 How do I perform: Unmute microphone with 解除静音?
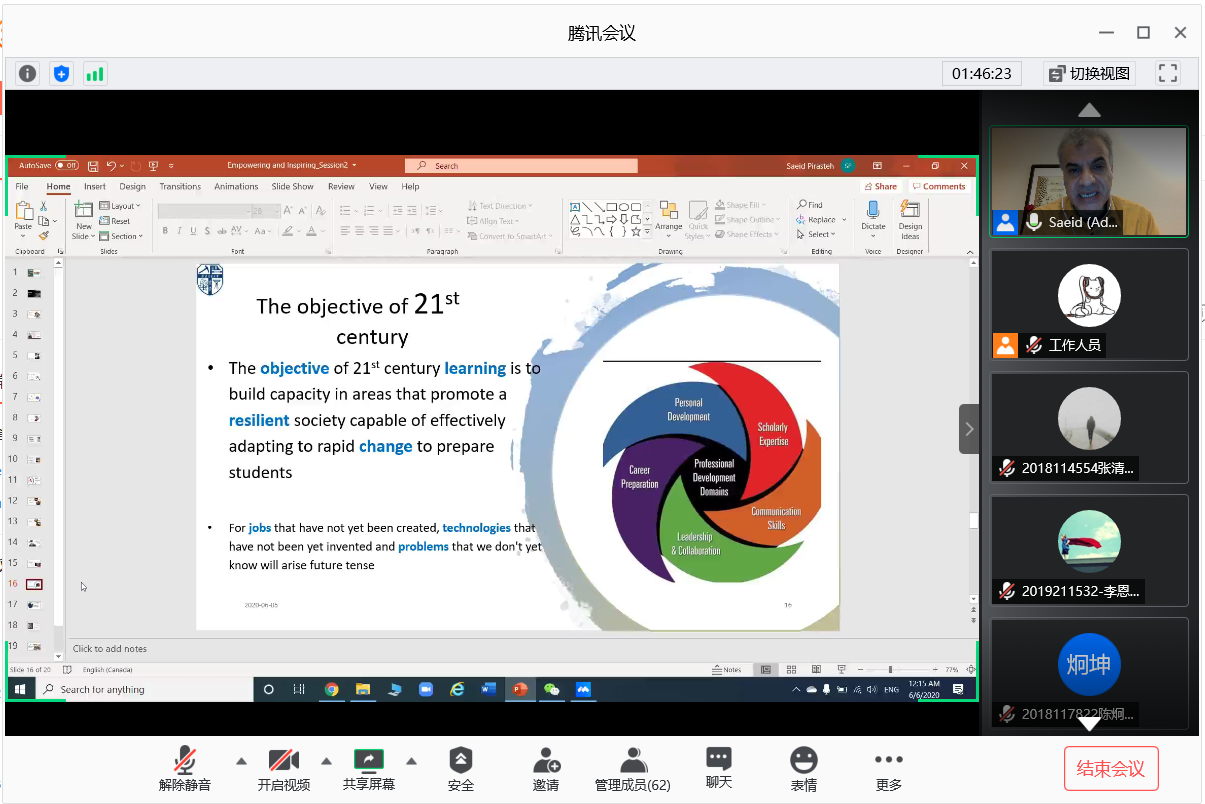pyautogui.click(x=185, y=768)
